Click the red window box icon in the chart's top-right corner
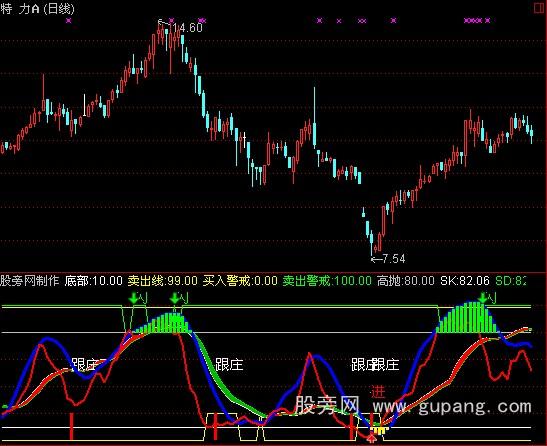547x446 pixels. [x=540, y=8]
